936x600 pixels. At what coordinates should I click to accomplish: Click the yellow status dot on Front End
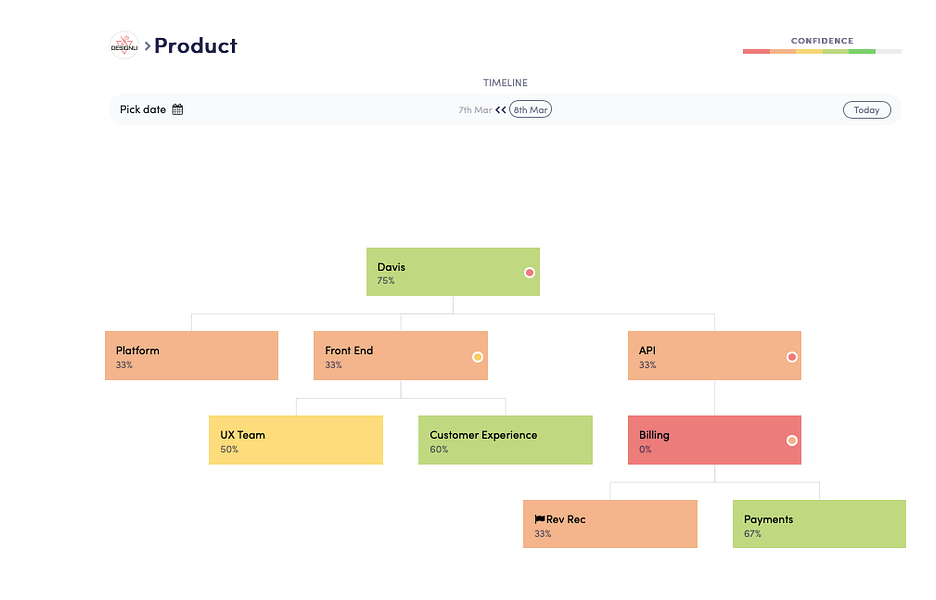pyautogui.click(x=478, y=357)
